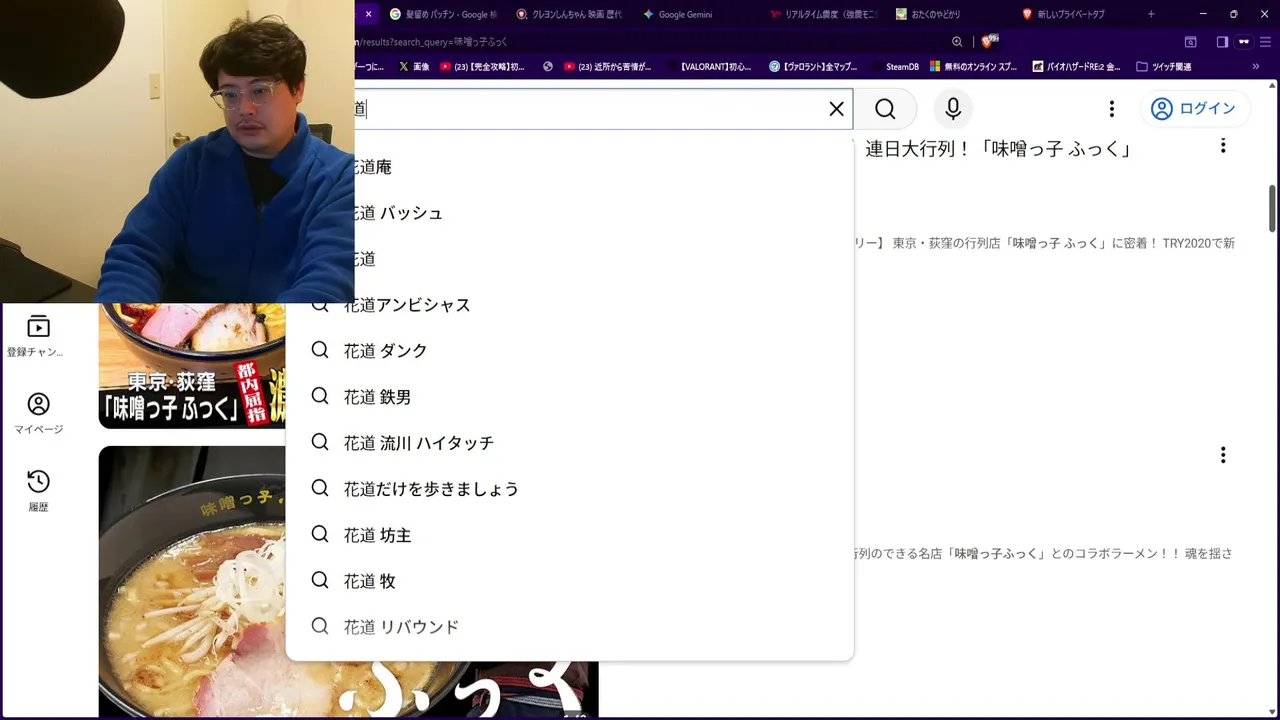The height and width of the screenshot is (720, 1280).
Task: Open マイページ in the sidebar
Action: [38, 413]
